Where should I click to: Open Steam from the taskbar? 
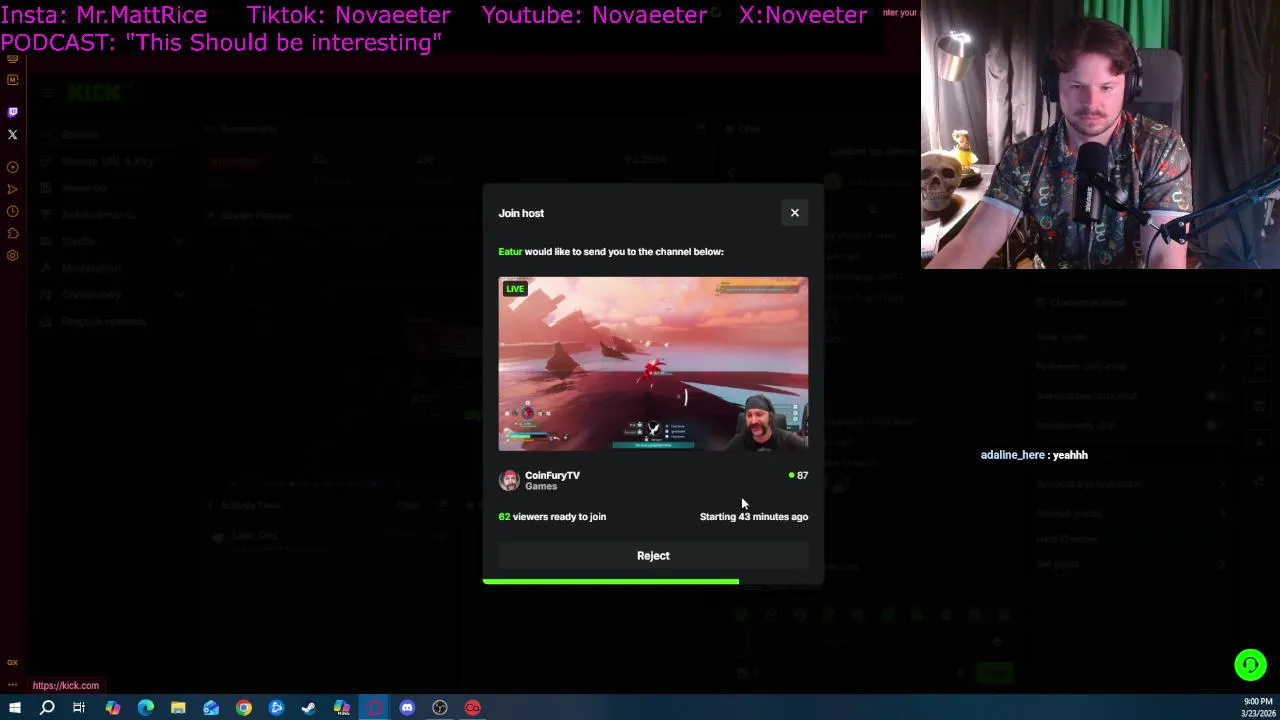(x=309, y=708)
